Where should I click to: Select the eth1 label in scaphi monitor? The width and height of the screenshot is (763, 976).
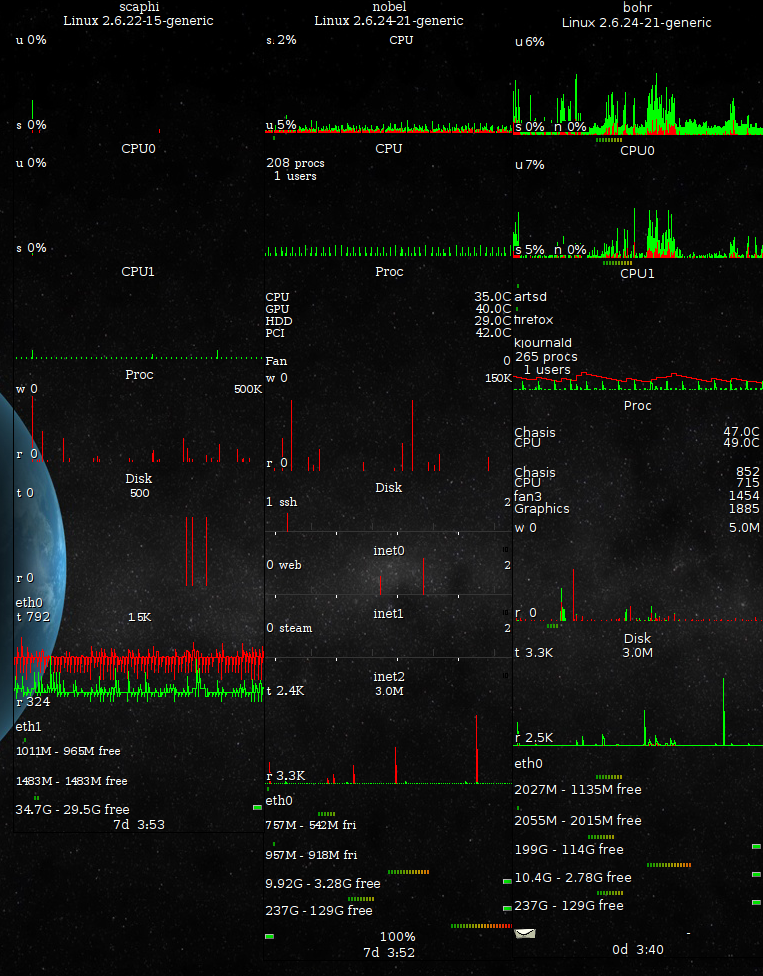tap(29, 726)
